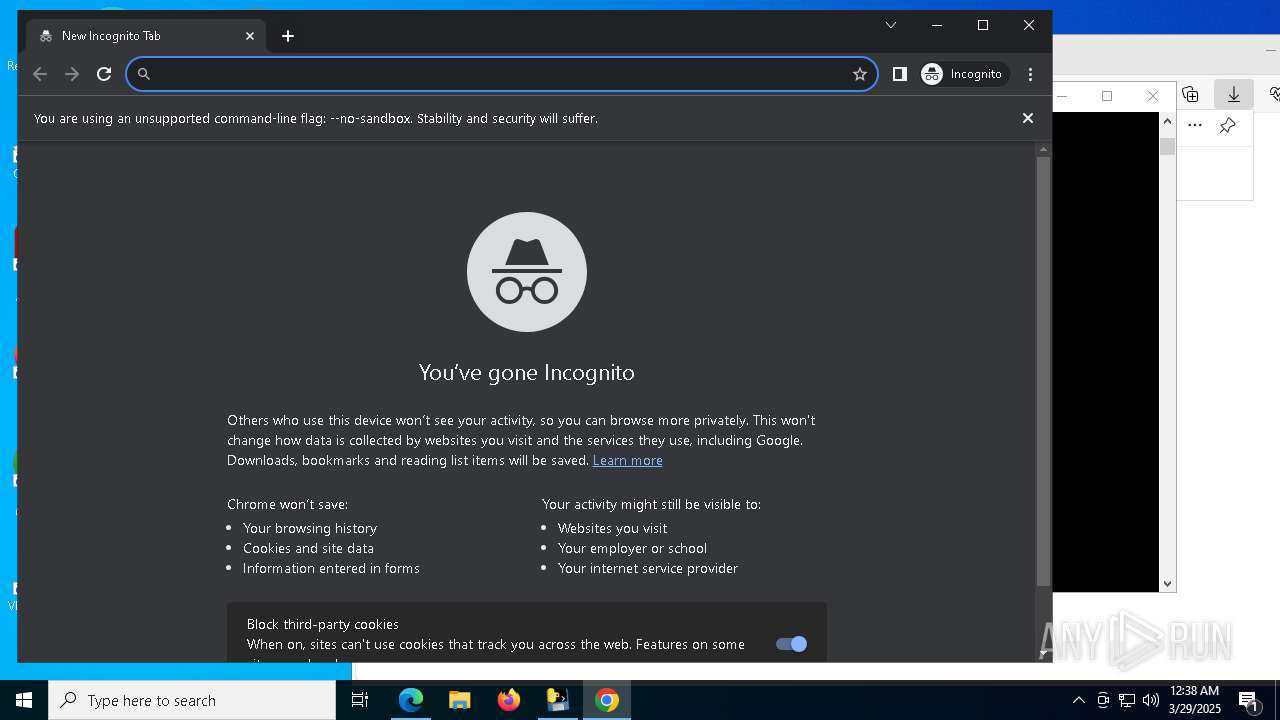Open a new tab with the plus button
Viewport: 1280px width, 720px height.
(x=288, y=36)
